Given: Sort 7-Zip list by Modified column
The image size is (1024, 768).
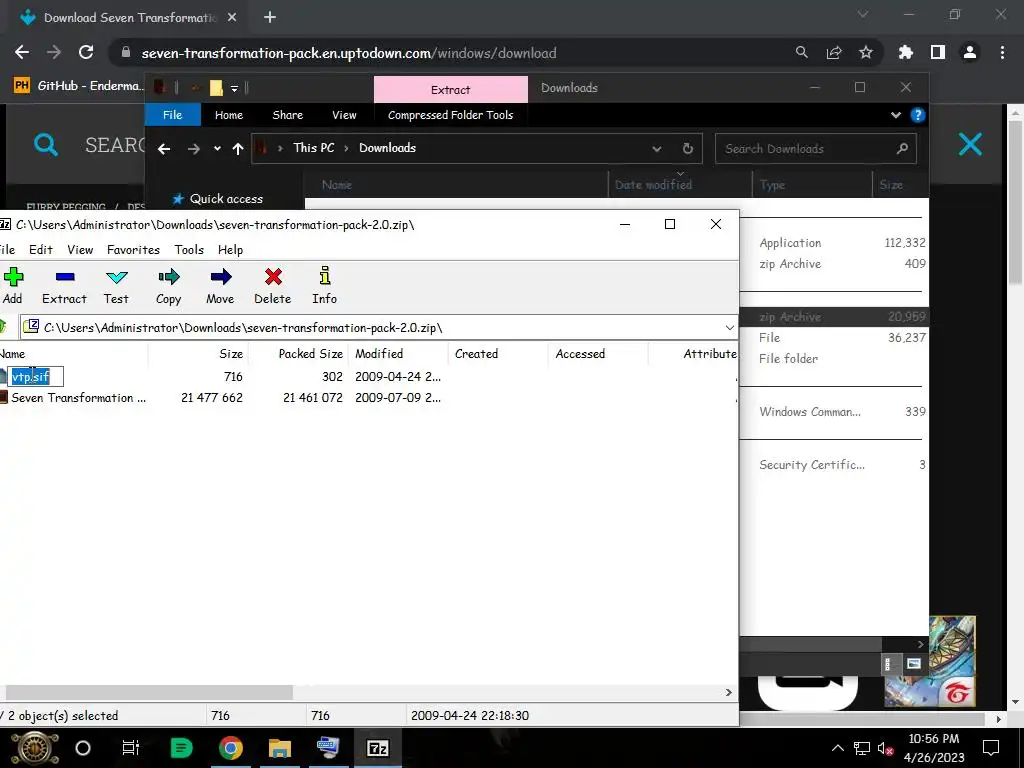Looking at the screenshot, I should [399, 354].
